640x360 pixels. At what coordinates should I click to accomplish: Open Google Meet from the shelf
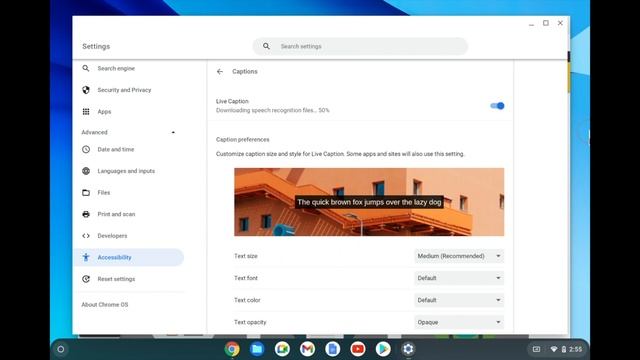pyautogui.click(x=282, y=349)
